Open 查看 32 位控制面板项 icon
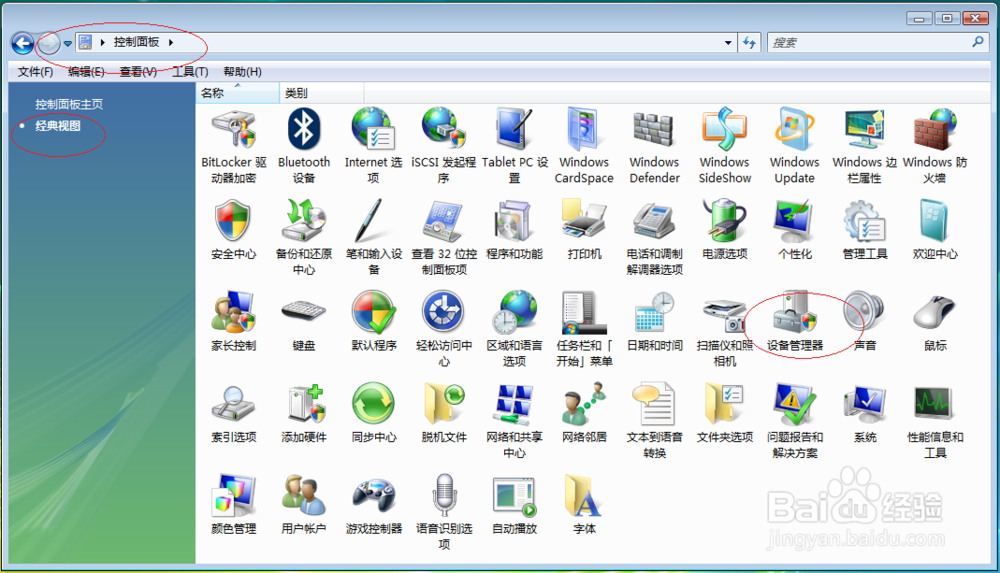1000x573 pixels. coord(444,221)
